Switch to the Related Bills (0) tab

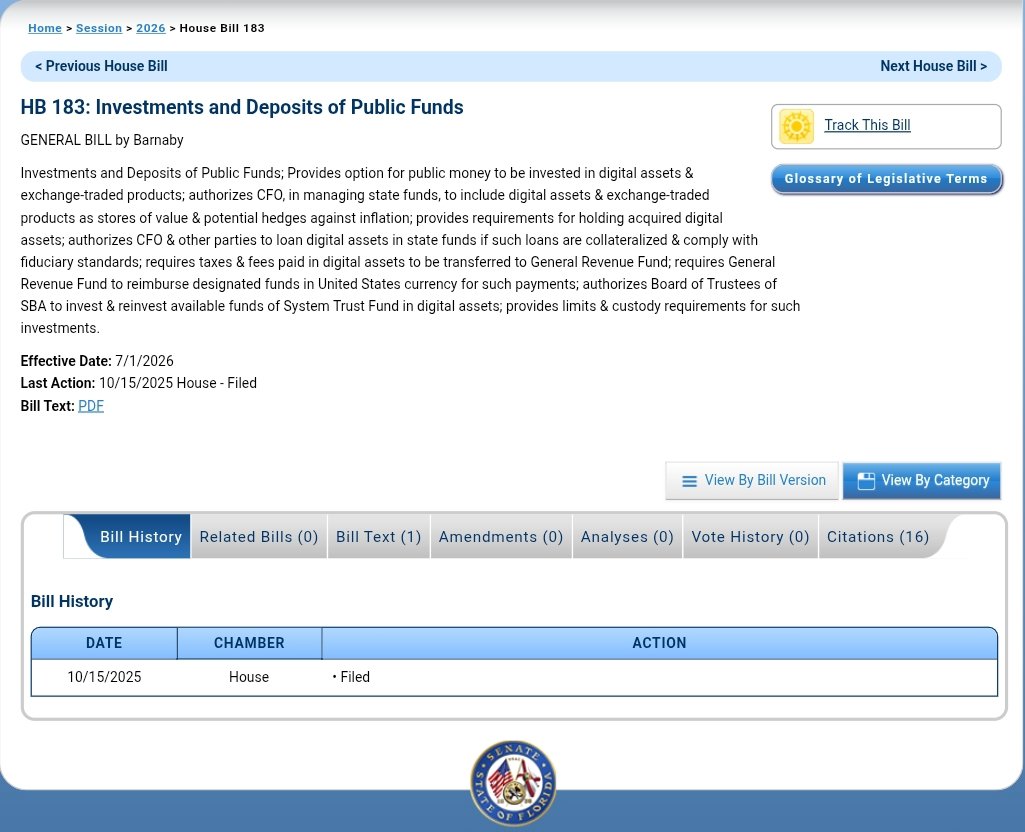259,537
